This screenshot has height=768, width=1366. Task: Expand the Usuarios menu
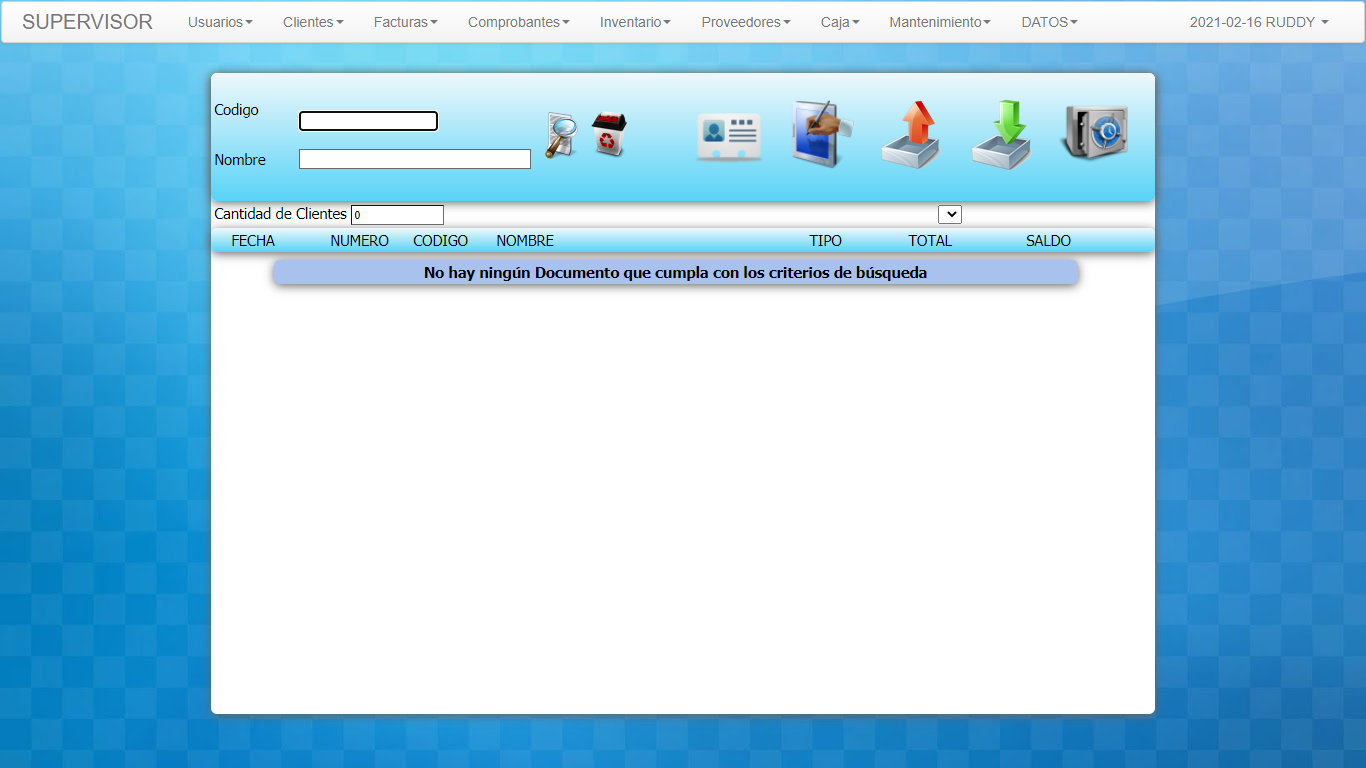[x=220, y=22]
